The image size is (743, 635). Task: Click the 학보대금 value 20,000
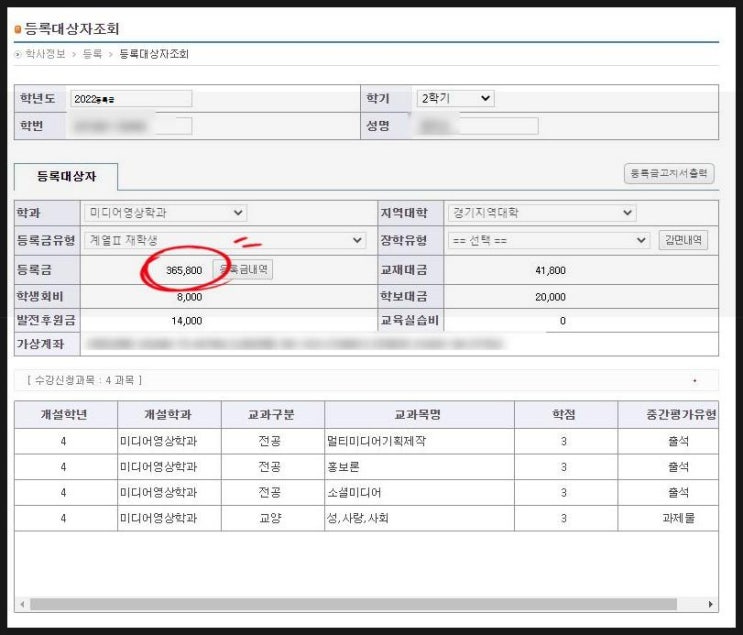550,297
